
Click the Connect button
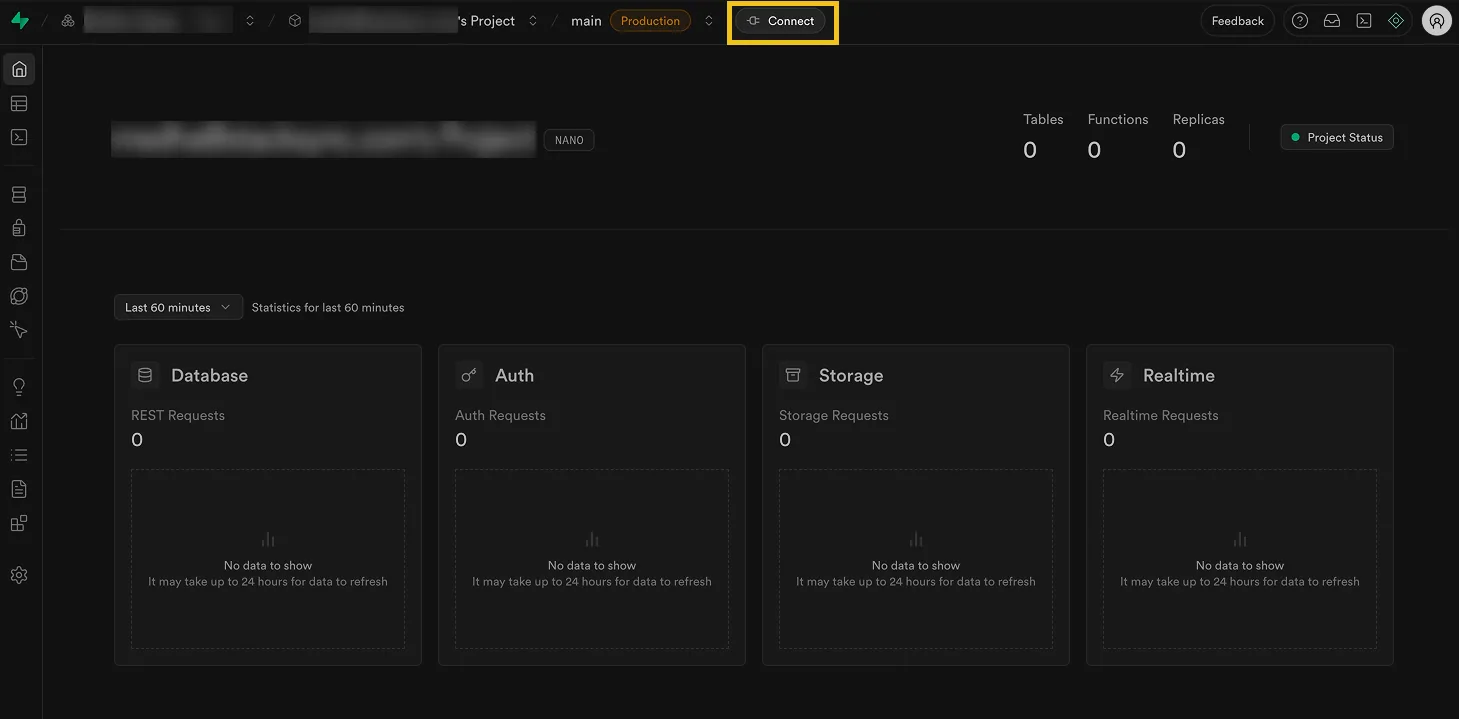(780, 21)
